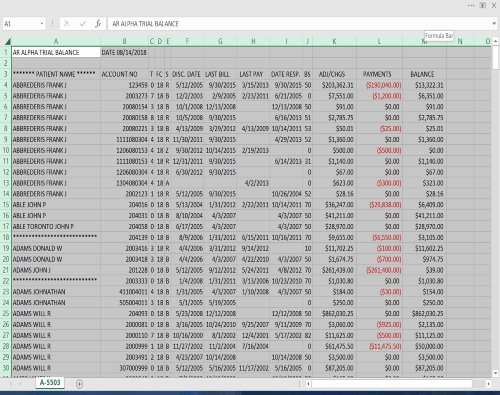Click balance cell $13,322.31
The image size is (500, 395).
424,85
